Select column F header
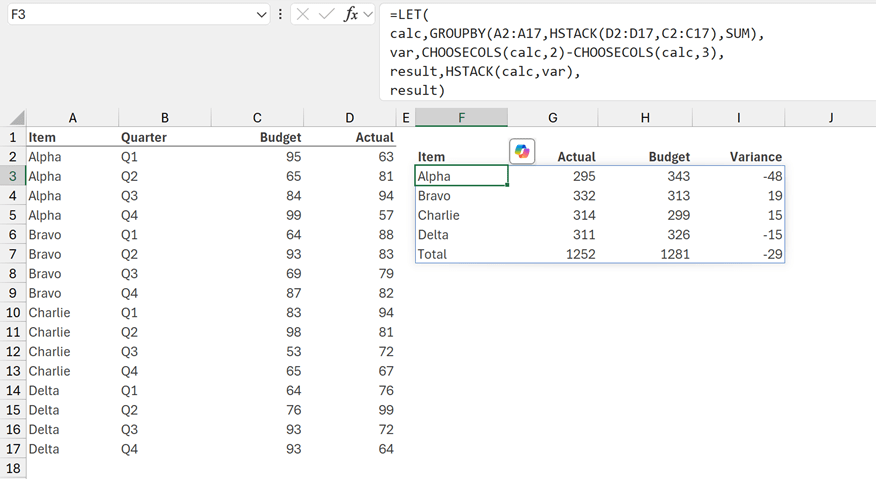 461,118
